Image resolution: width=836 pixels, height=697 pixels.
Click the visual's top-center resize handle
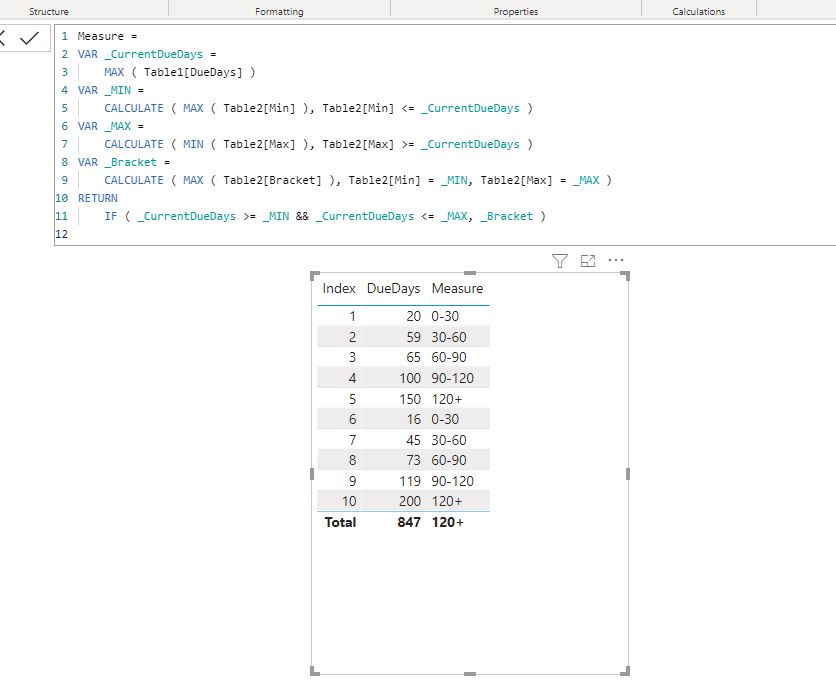point(470,273)
